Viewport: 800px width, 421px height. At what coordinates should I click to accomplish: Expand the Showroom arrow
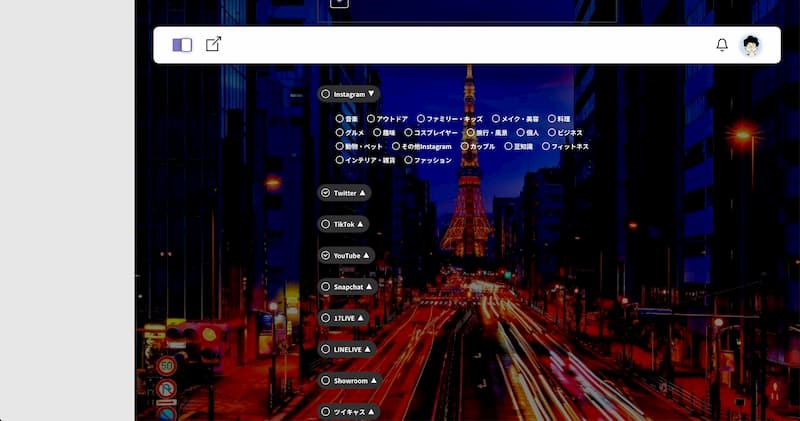click(373, 380)
